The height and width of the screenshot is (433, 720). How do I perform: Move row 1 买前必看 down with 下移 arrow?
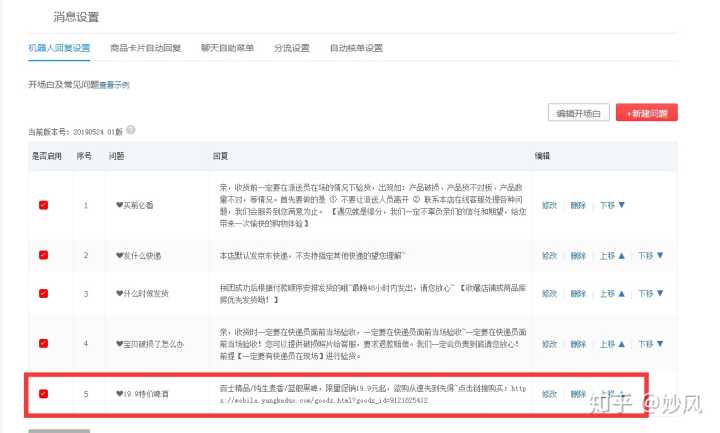612,205
